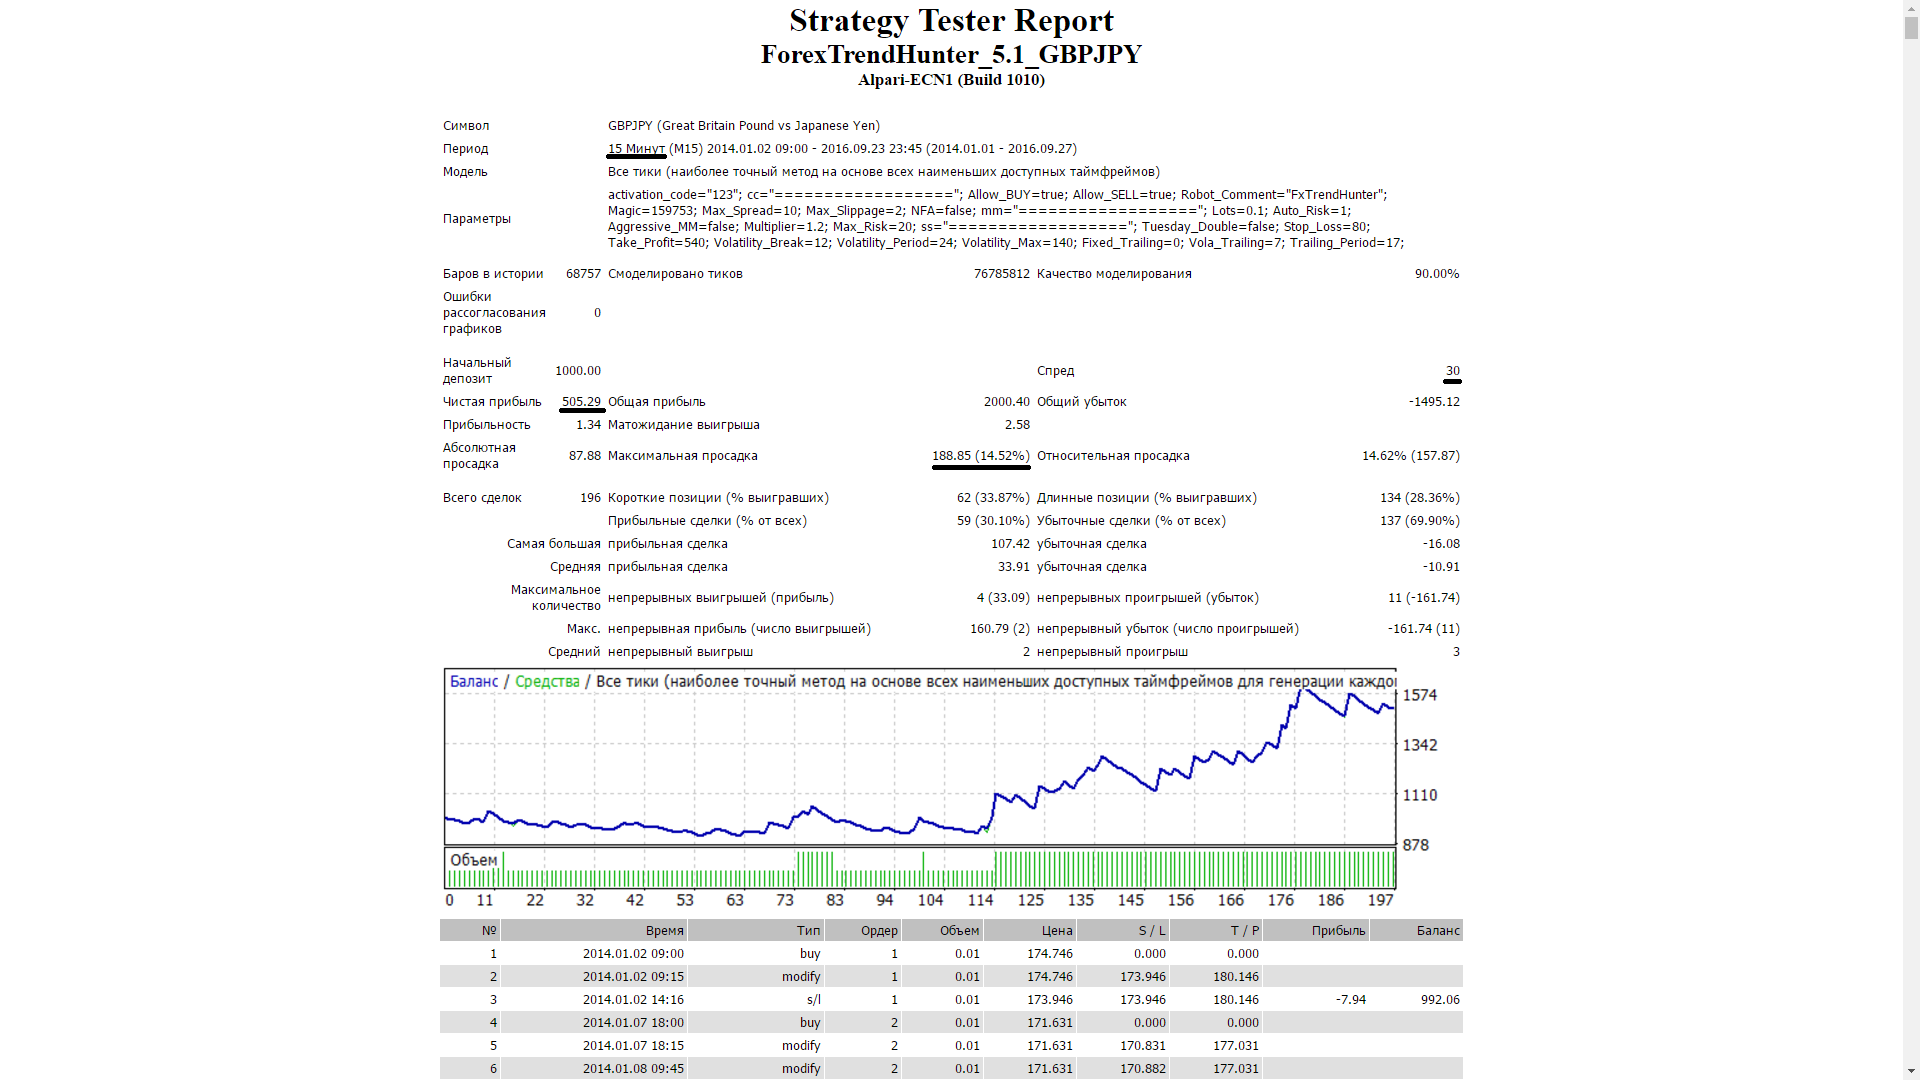Click the relative drawdown value 14.62% (157.87)
The height and width of the screenshot is (1080, 1920).
pyautogui.click(x=1411, y=456)
